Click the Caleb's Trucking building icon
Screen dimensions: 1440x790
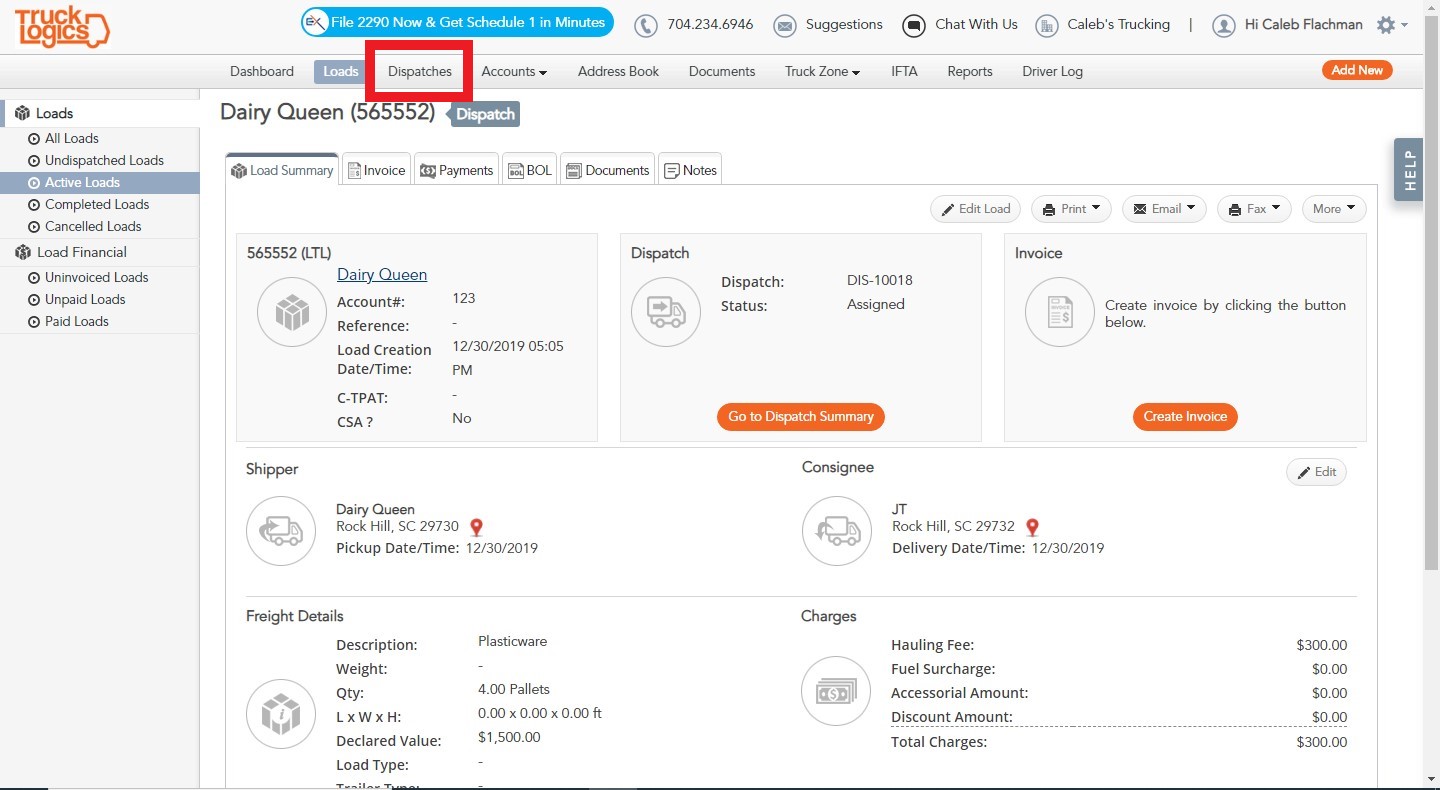1047,25
